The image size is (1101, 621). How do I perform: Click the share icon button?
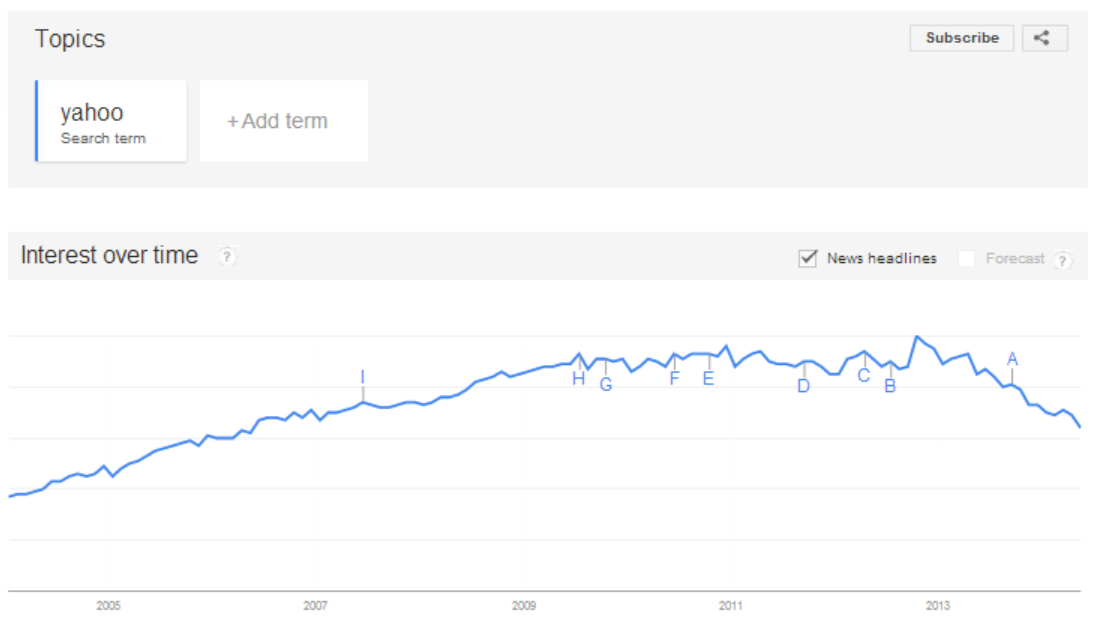tap(1044, 38)
